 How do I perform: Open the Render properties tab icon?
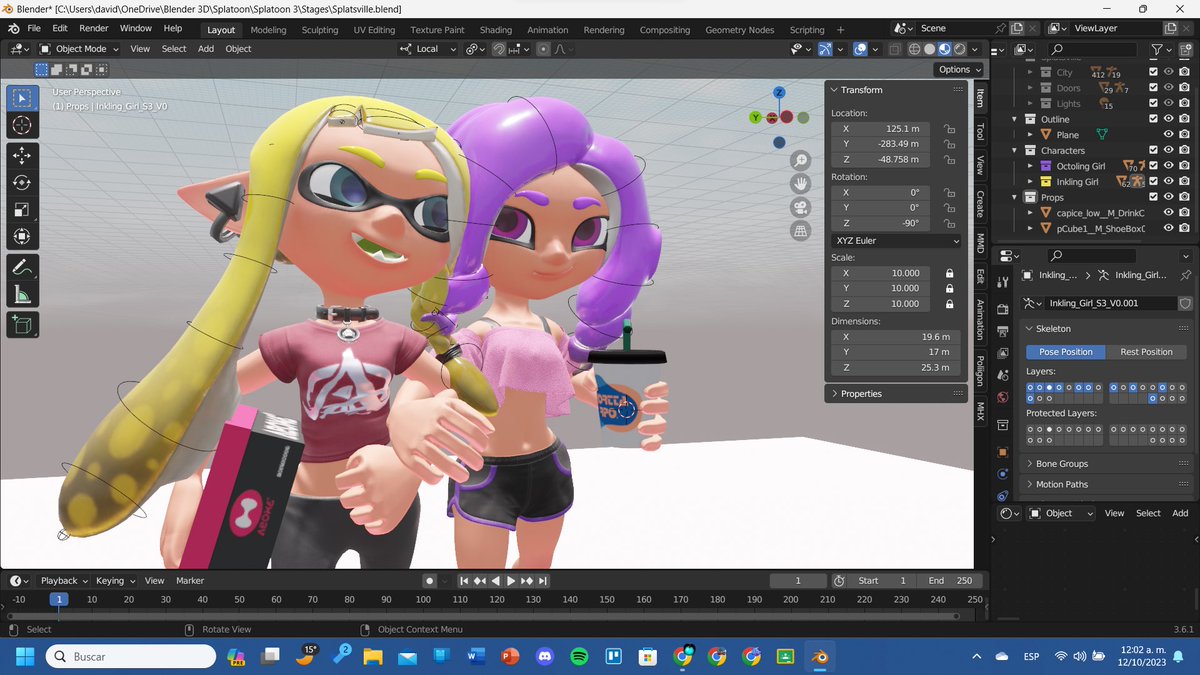click(x=1003, y=311)
